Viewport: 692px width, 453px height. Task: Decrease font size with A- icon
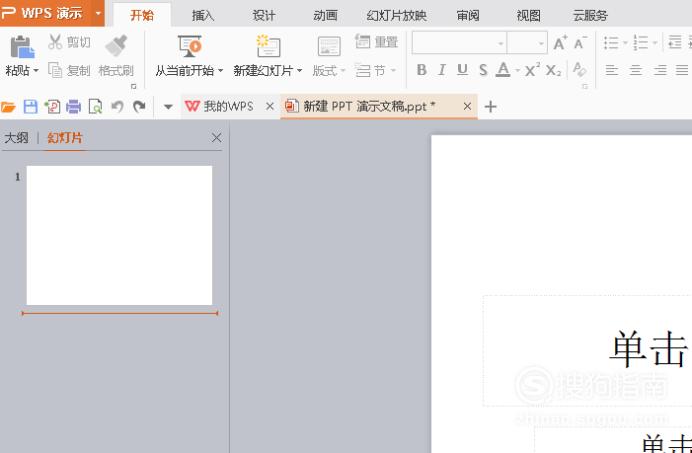click(580, 43)
